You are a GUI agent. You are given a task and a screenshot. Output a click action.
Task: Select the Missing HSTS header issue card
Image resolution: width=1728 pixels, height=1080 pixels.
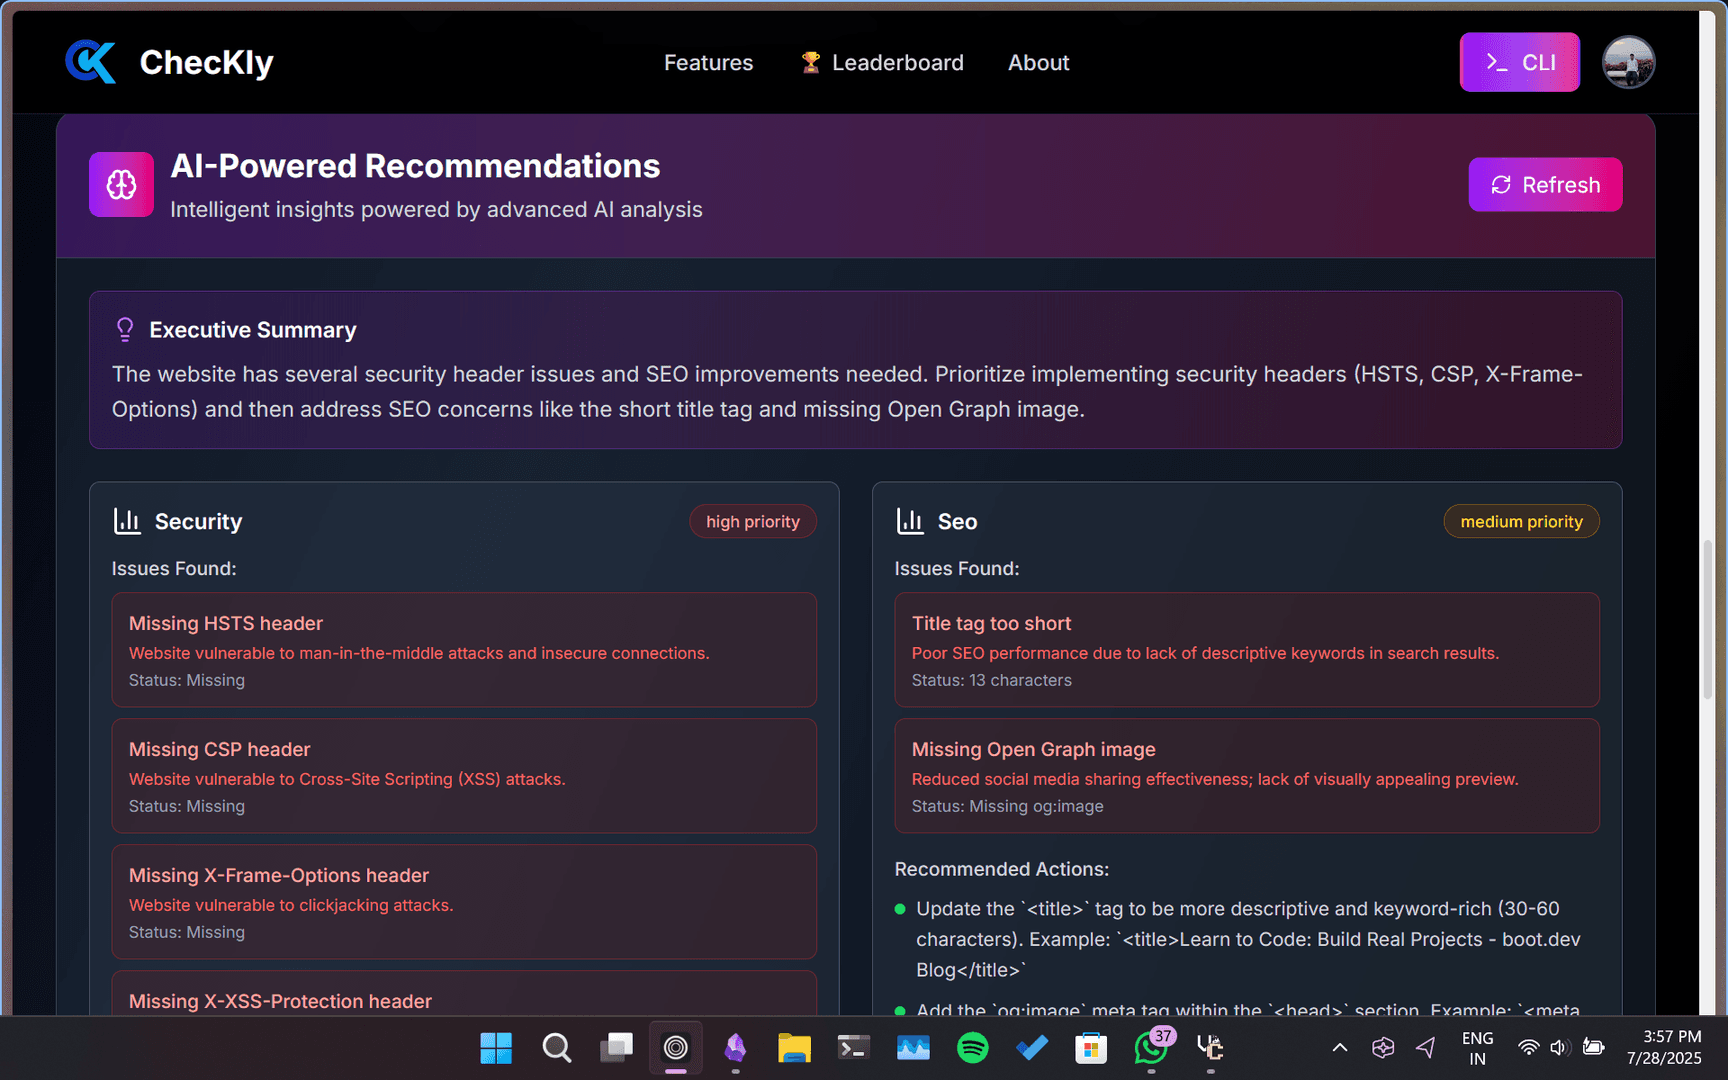click(x=464, y=650)
